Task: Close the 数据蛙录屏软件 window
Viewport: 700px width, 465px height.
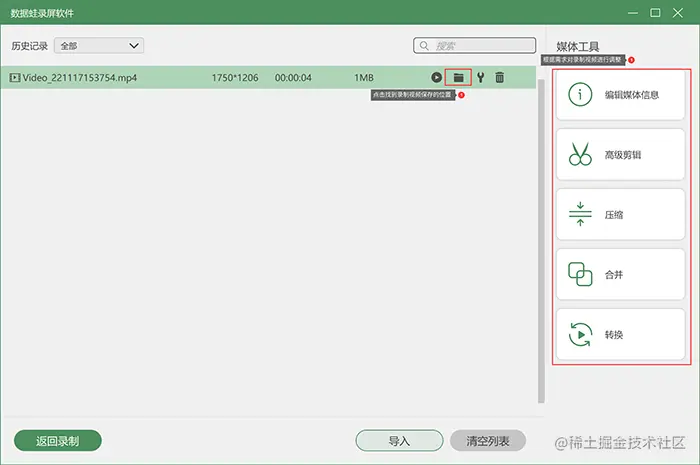Action: (678, 13)
